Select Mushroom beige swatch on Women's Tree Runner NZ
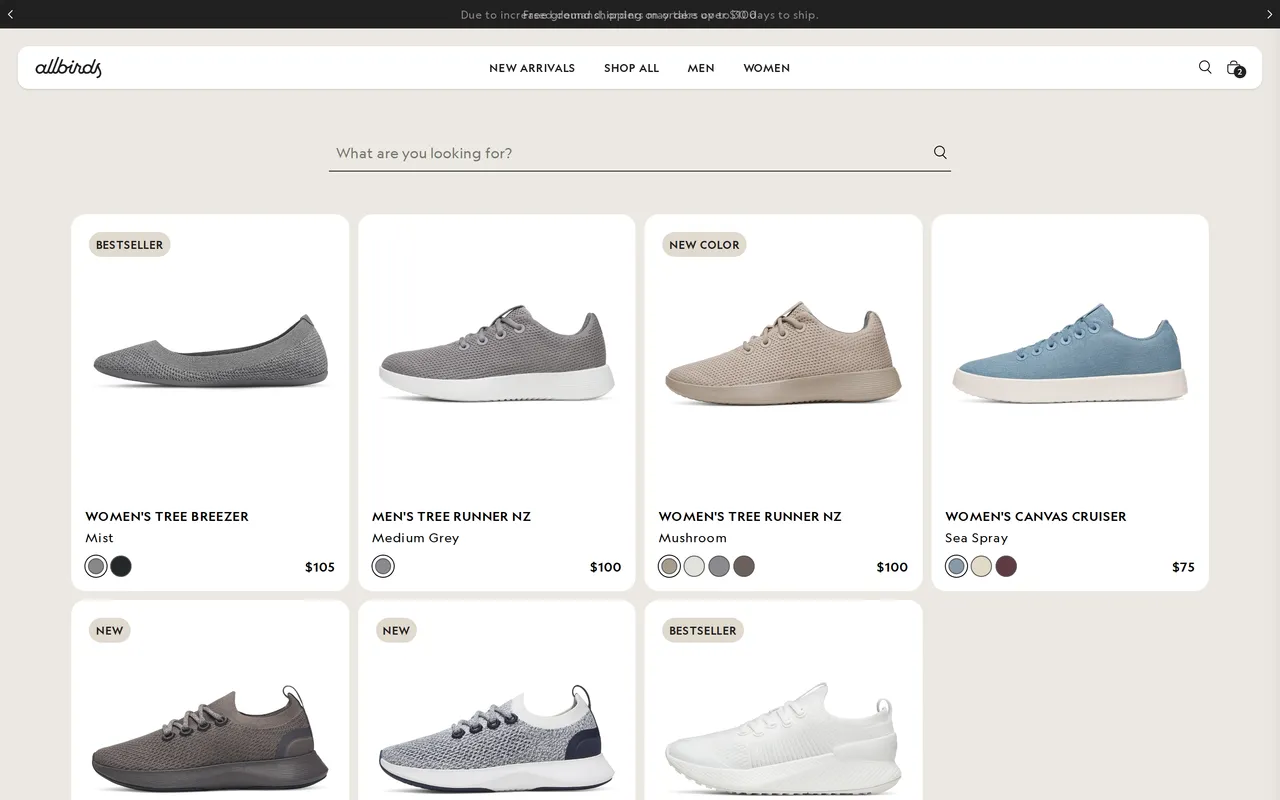 [669, 567]
